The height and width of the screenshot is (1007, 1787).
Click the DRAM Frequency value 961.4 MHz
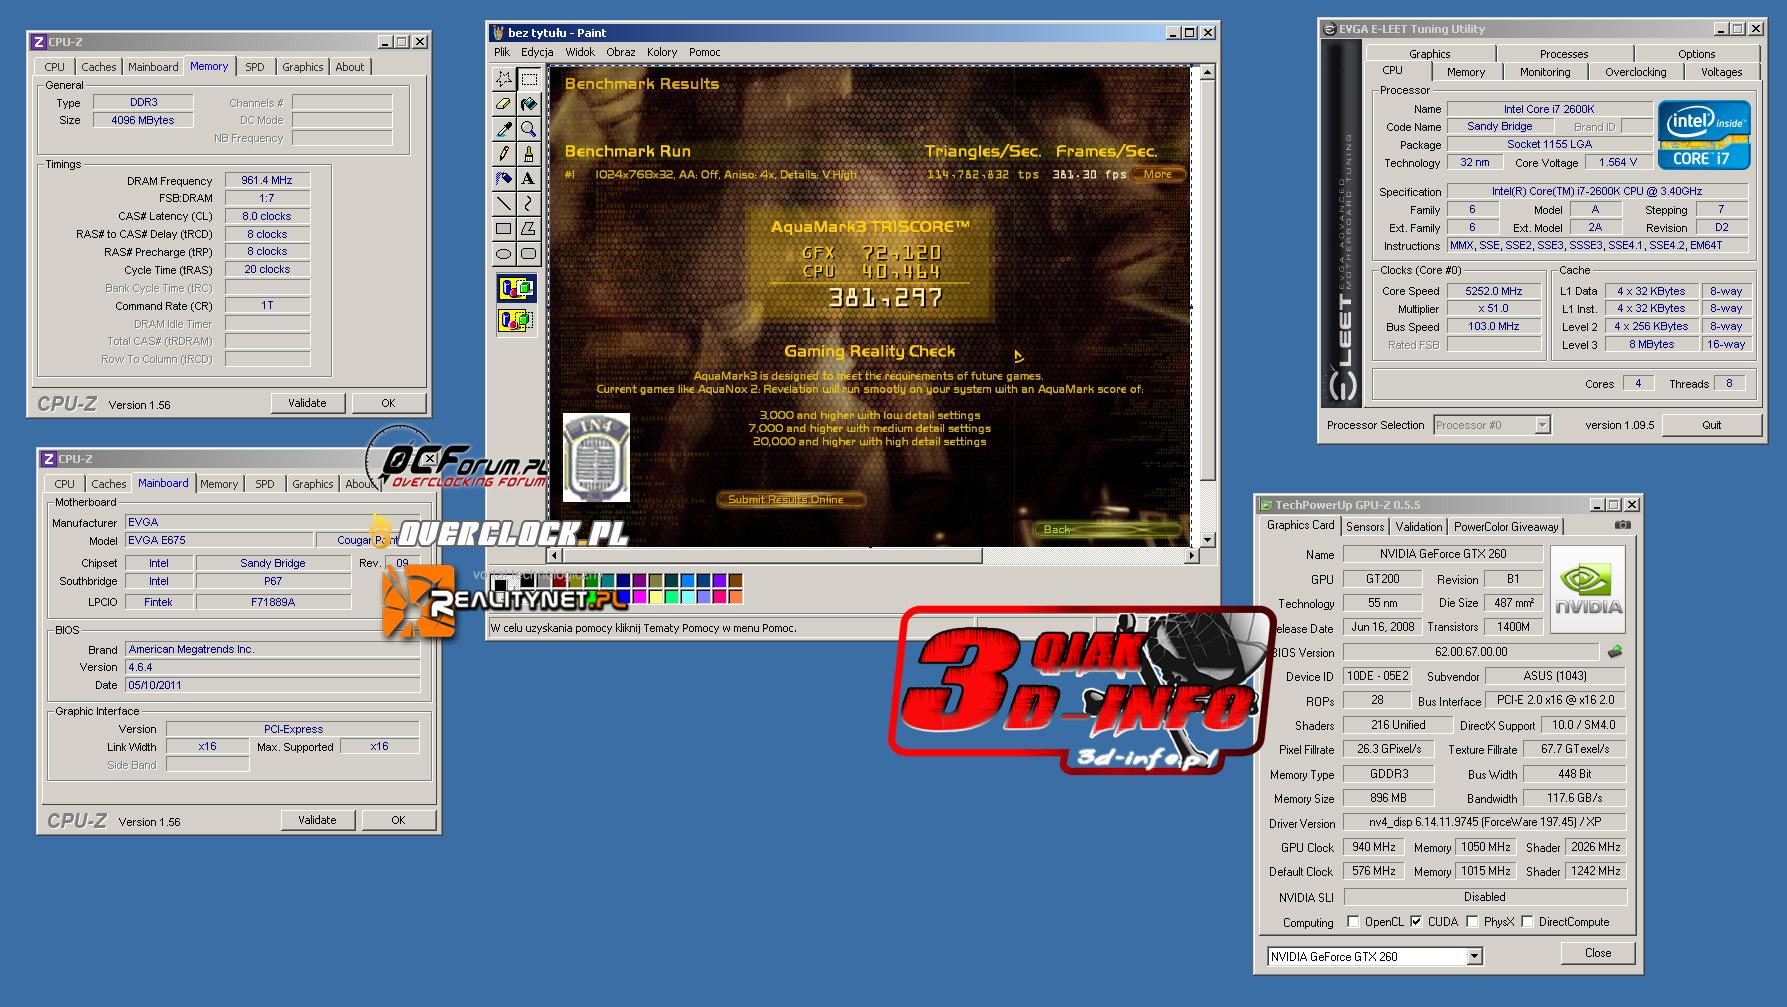tap(267, 180)
